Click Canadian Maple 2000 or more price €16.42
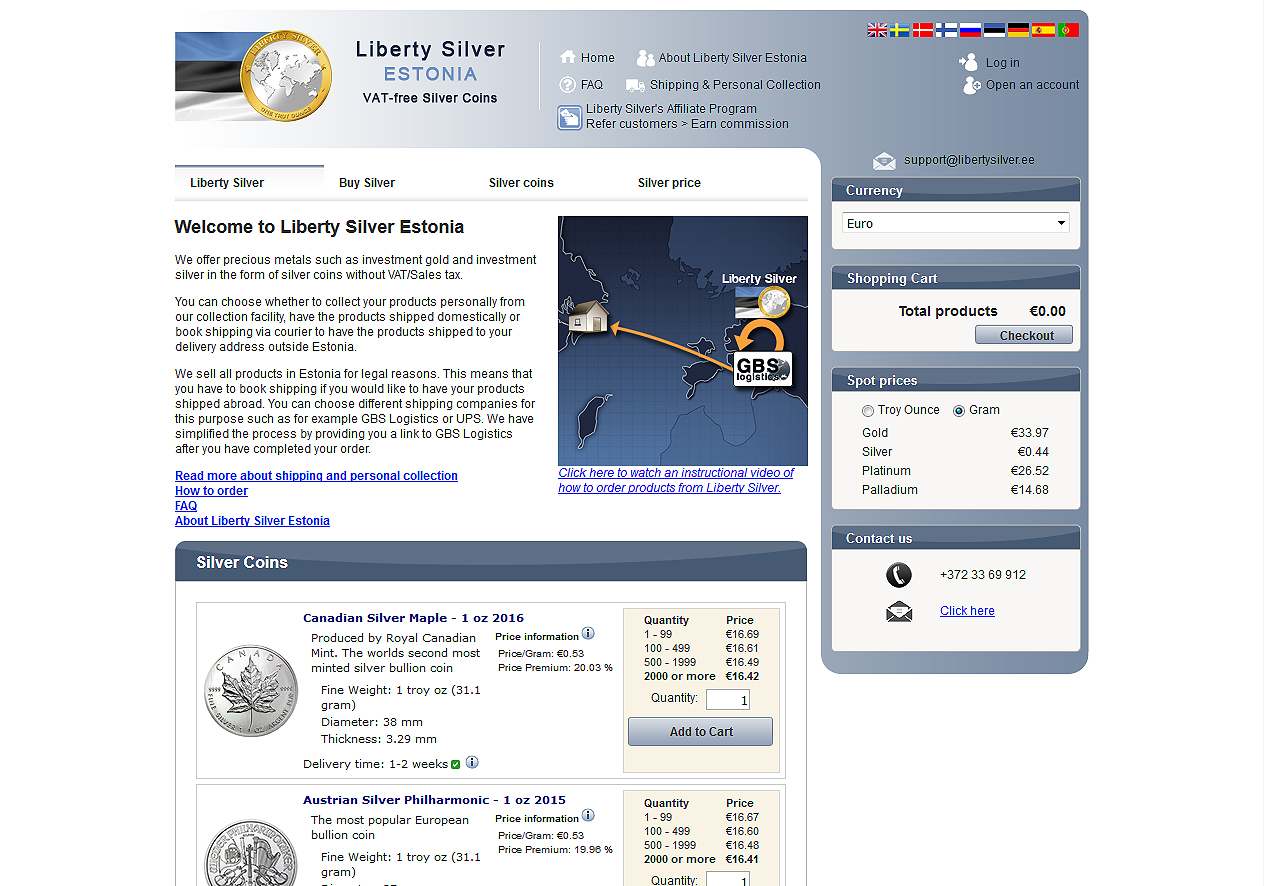The width and height of the screenshot is (1264, 886). point(742,676)
